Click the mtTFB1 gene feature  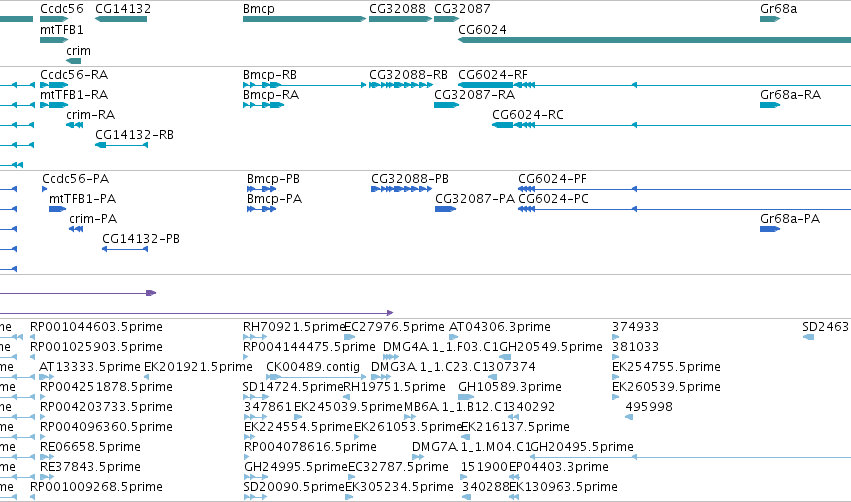54,40
